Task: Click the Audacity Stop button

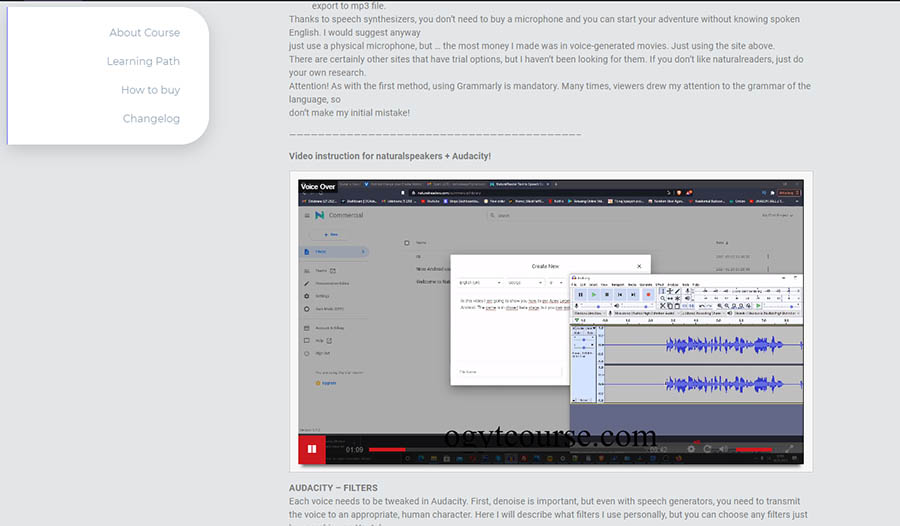Action: [607, 295]
